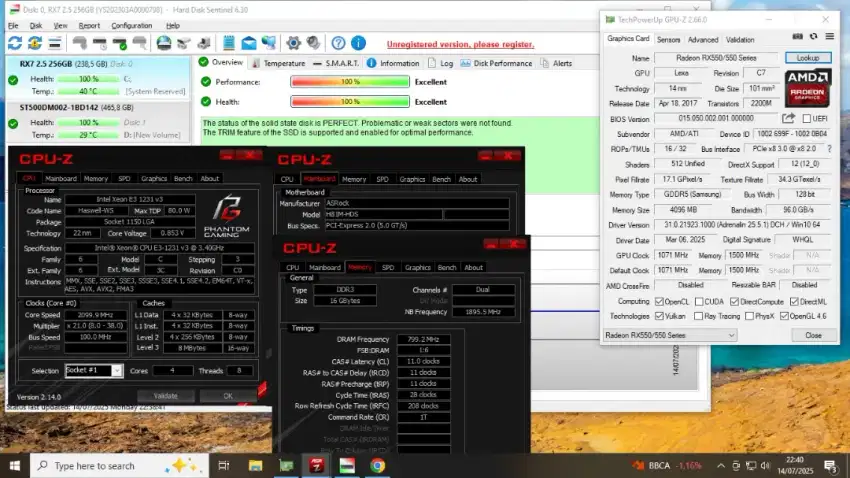Toggle the UEFI checkbox in GPU-Z

coord(807,119)
